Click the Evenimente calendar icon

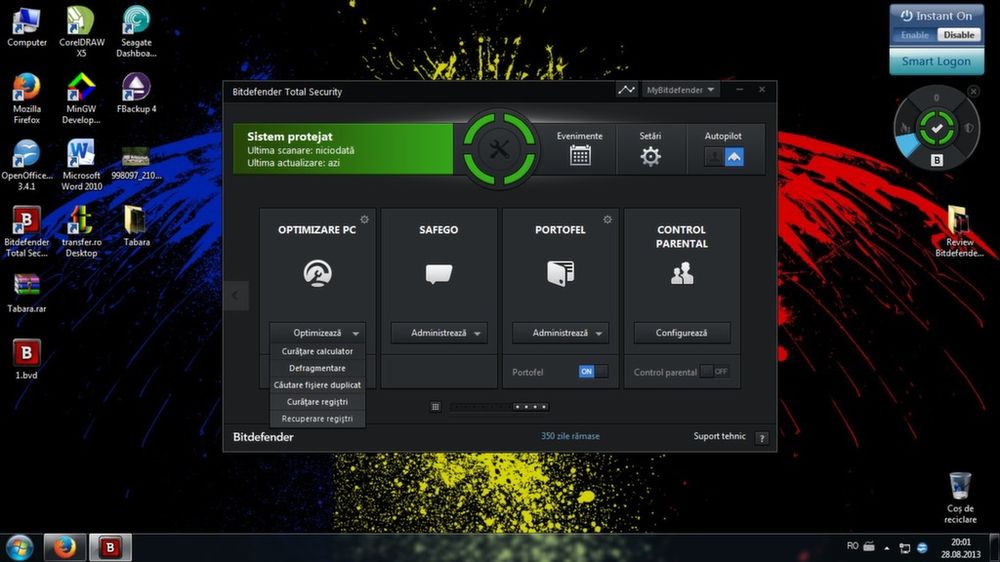(x=580, y=155)
